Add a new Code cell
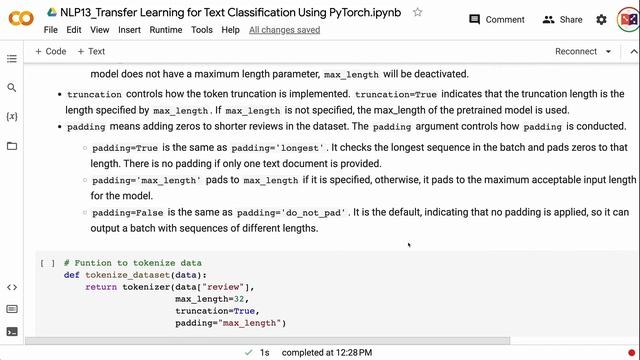This screenshot has width=640, height=360. 51,51
